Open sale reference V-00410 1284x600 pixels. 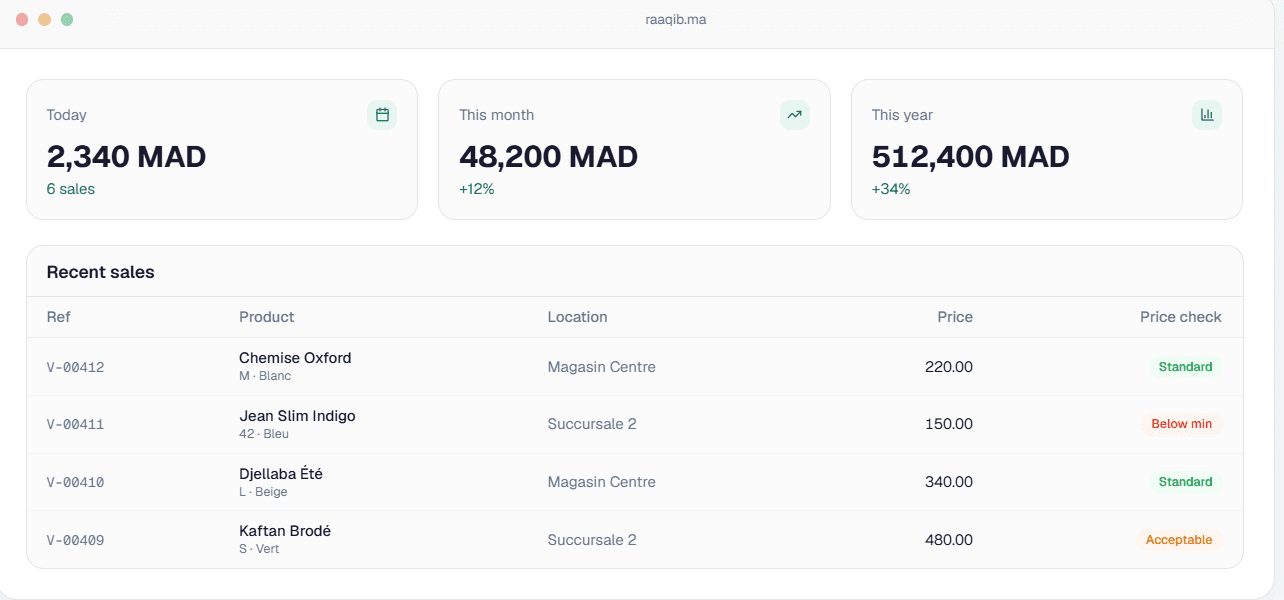[76, 482]
